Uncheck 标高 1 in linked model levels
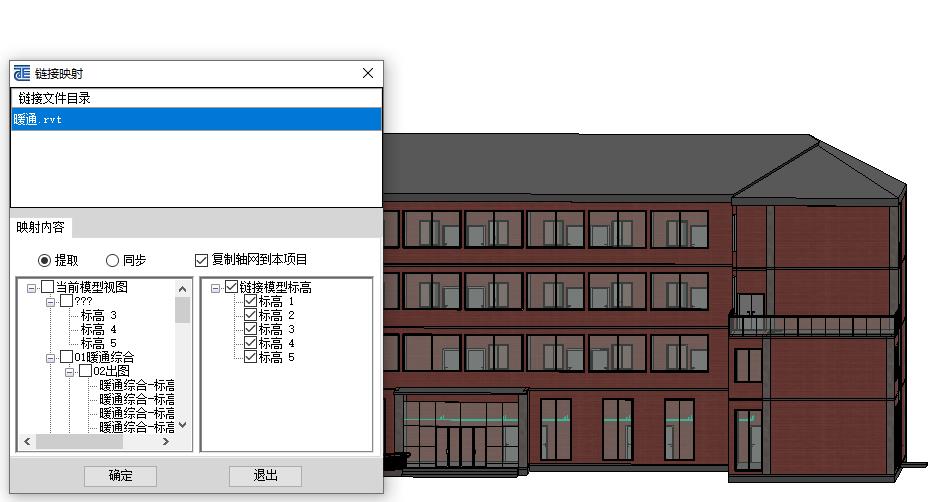 pyautogui.click(x=251, y=301)
